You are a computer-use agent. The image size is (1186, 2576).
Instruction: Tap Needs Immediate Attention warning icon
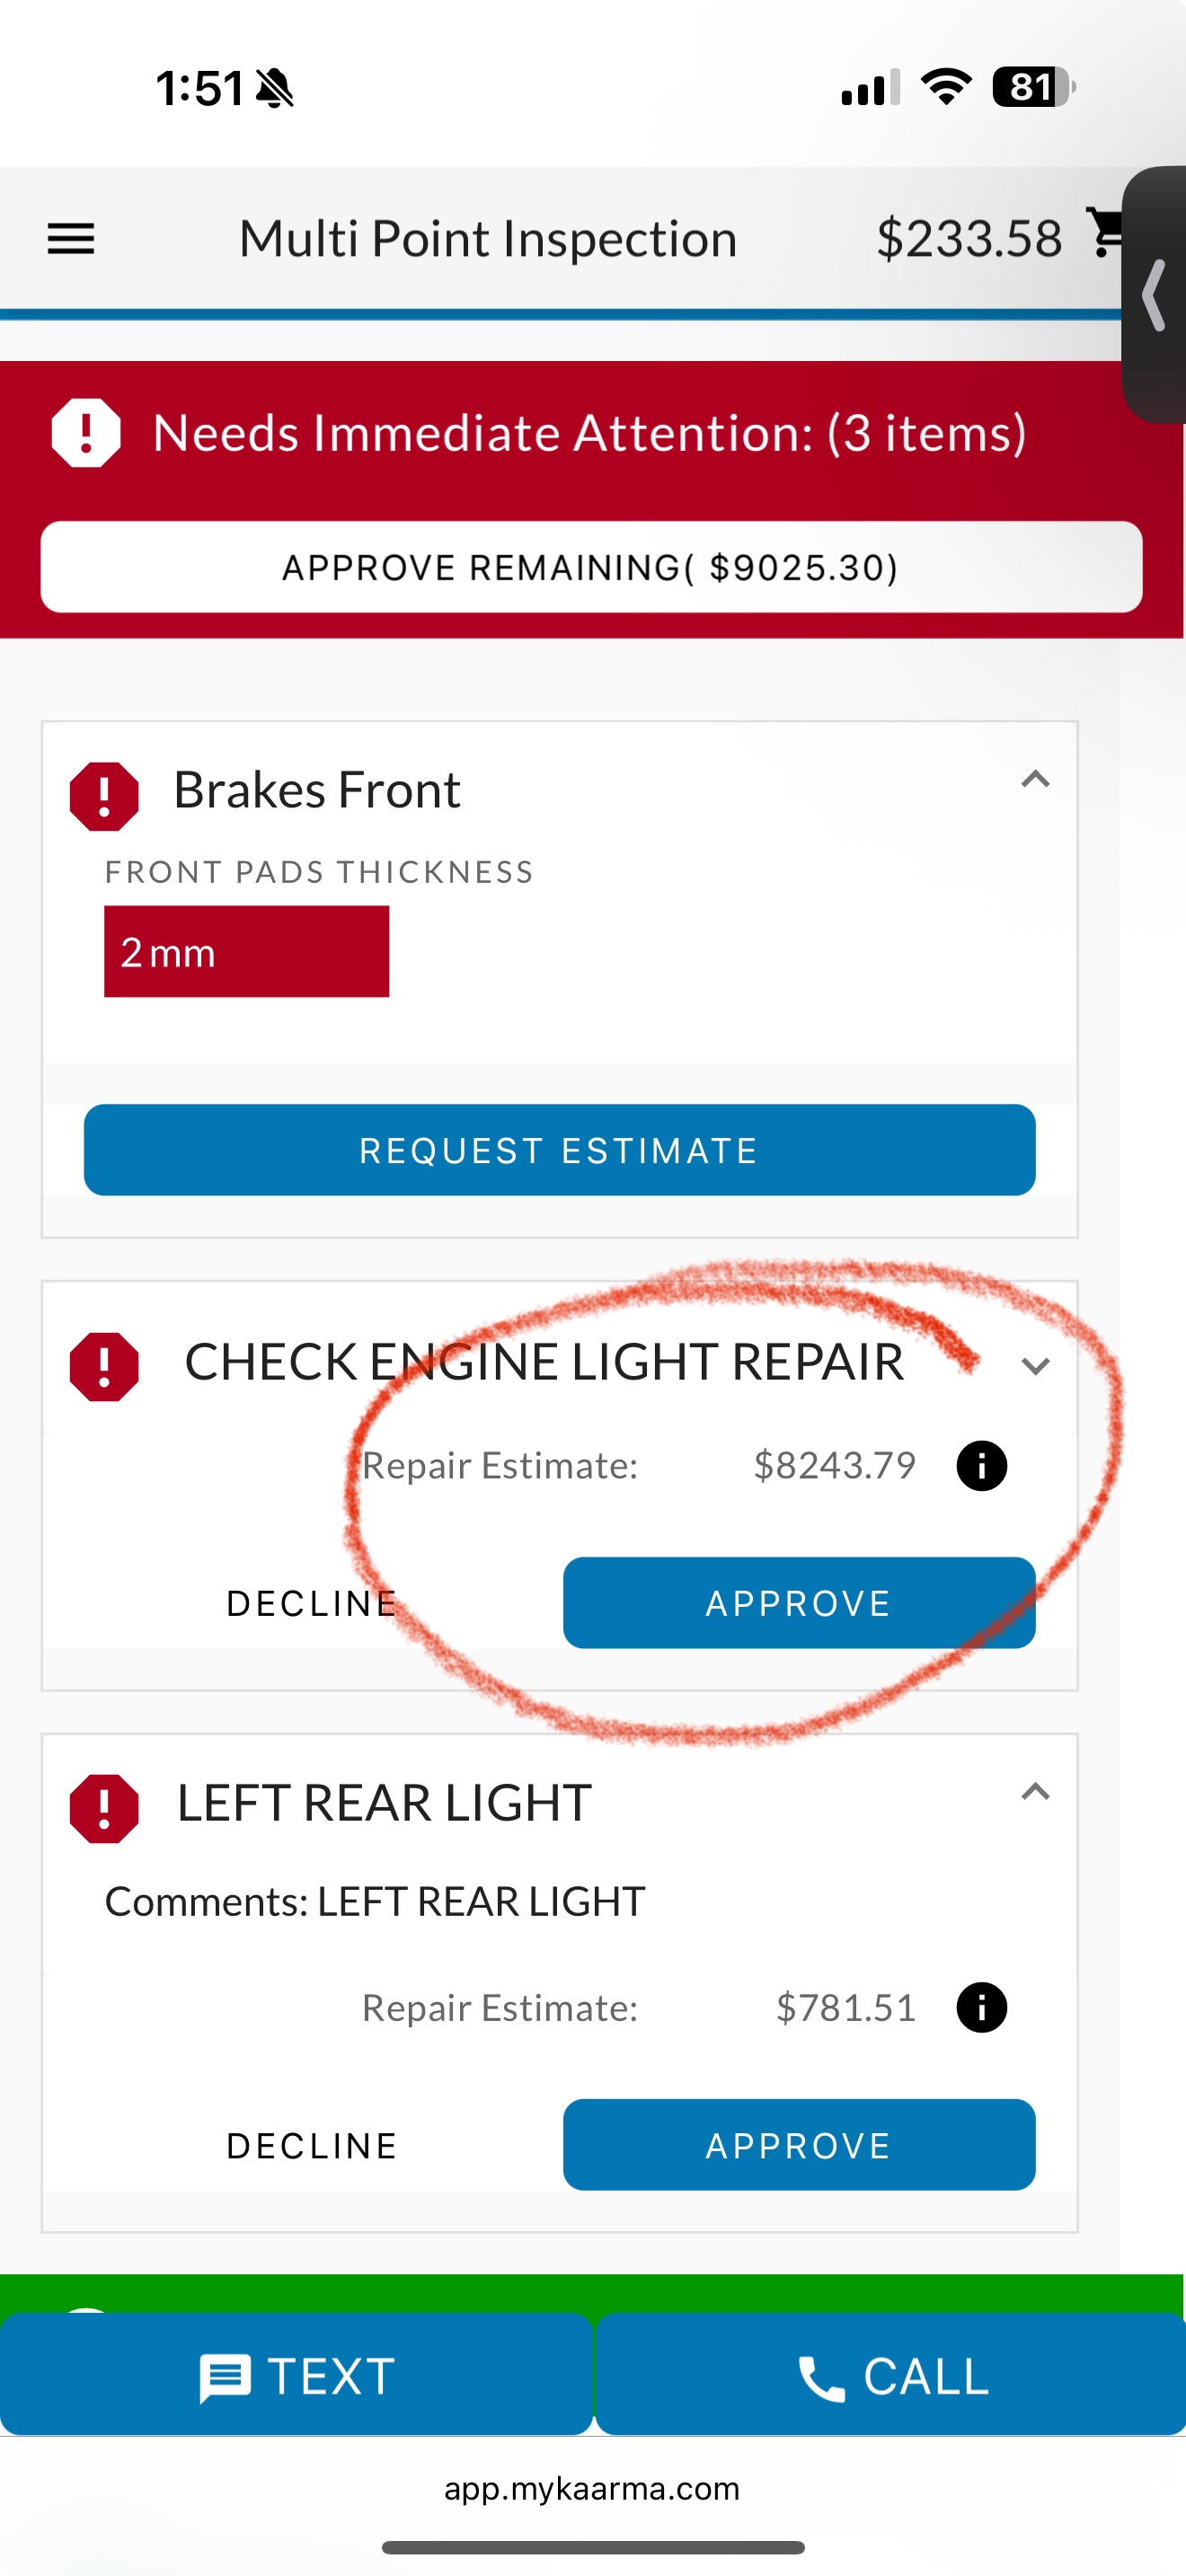pyautogui.click(x=86, y=433)
